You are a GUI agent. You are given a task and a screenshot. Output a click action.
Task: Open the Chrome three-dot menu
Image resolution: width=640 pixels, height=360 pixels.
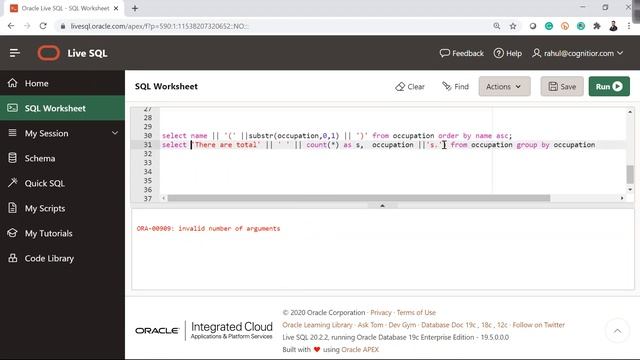pyautogui.click(x=629, y=26)
